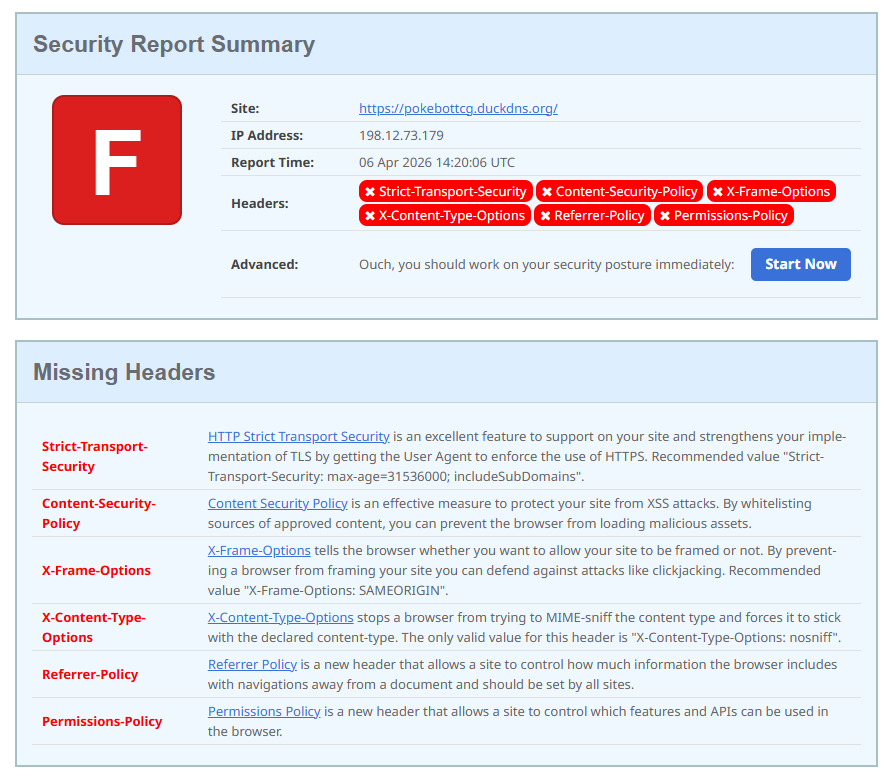Click the Permissions-Policy red header badge
Image resolution: width=889 pixels, height=777 pixels.
tap(723, 216)
